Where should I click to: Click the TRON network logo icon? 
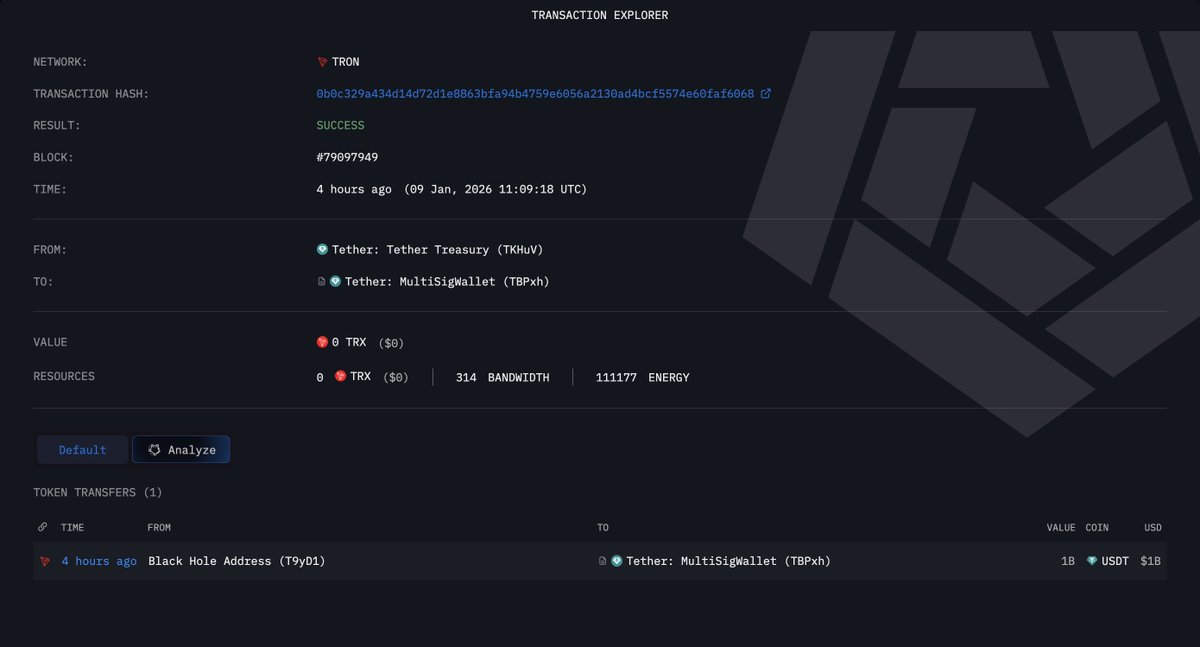pos(322,62)
